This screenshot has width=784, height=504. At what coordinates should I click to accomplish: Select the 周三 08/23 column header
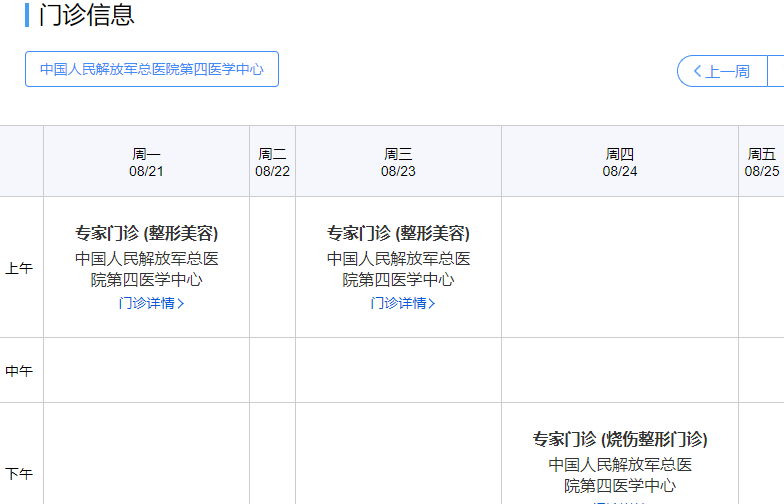pyautogui.click(x=398, y=162)
